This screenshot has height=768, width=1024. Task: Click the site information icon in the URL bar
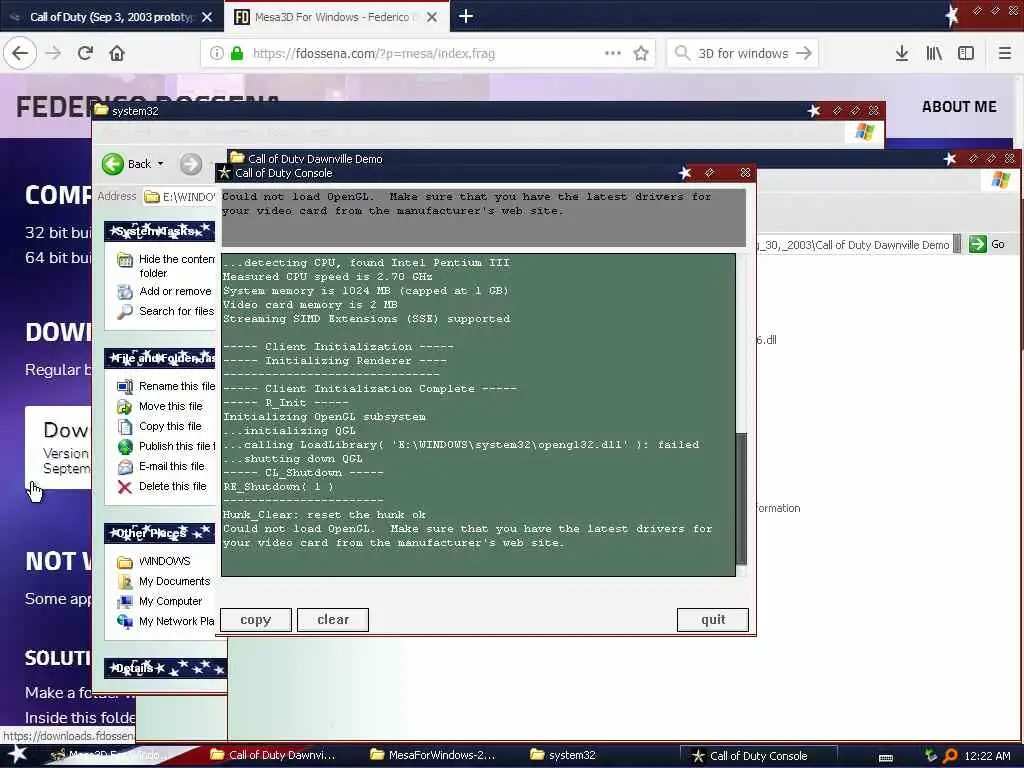pyautogui.click(x=216, y=54)
